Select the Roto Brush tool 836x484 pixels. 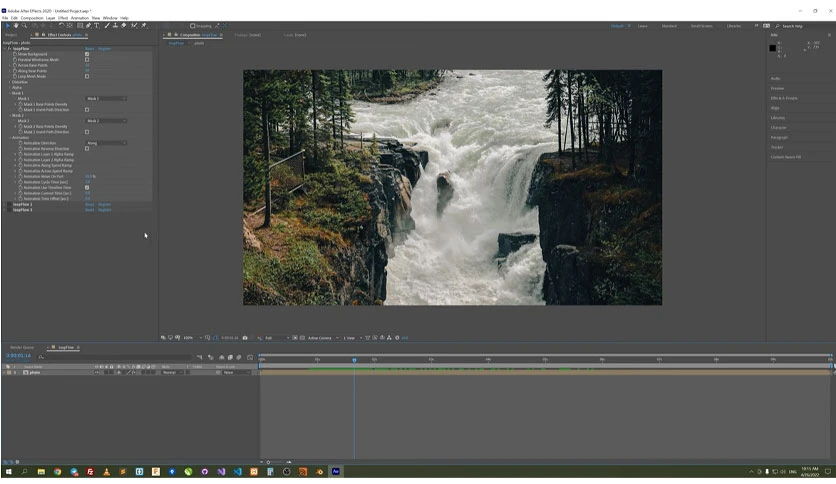point(134,26)
